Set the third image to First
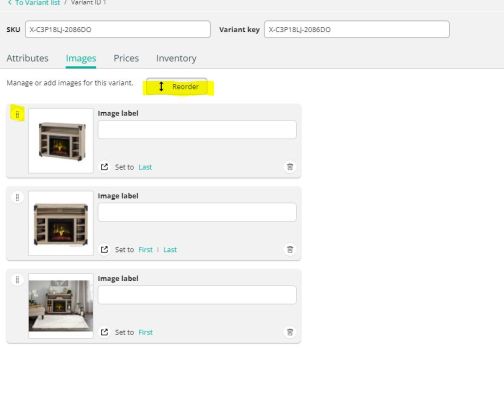The height and width of the screenshot is (394, 504). 145,332
